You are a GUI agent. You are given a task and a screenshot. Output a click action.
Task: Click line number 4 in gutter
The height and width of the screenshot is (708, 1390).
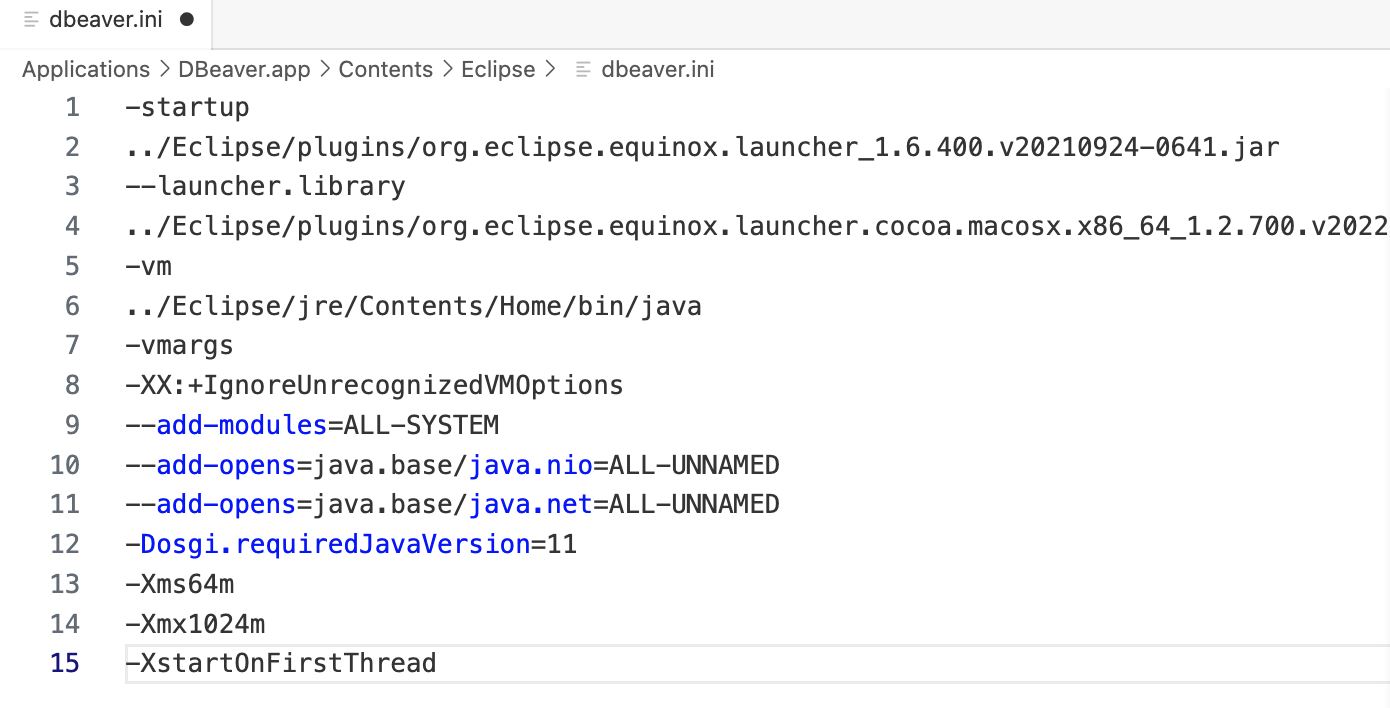(72, 226)
